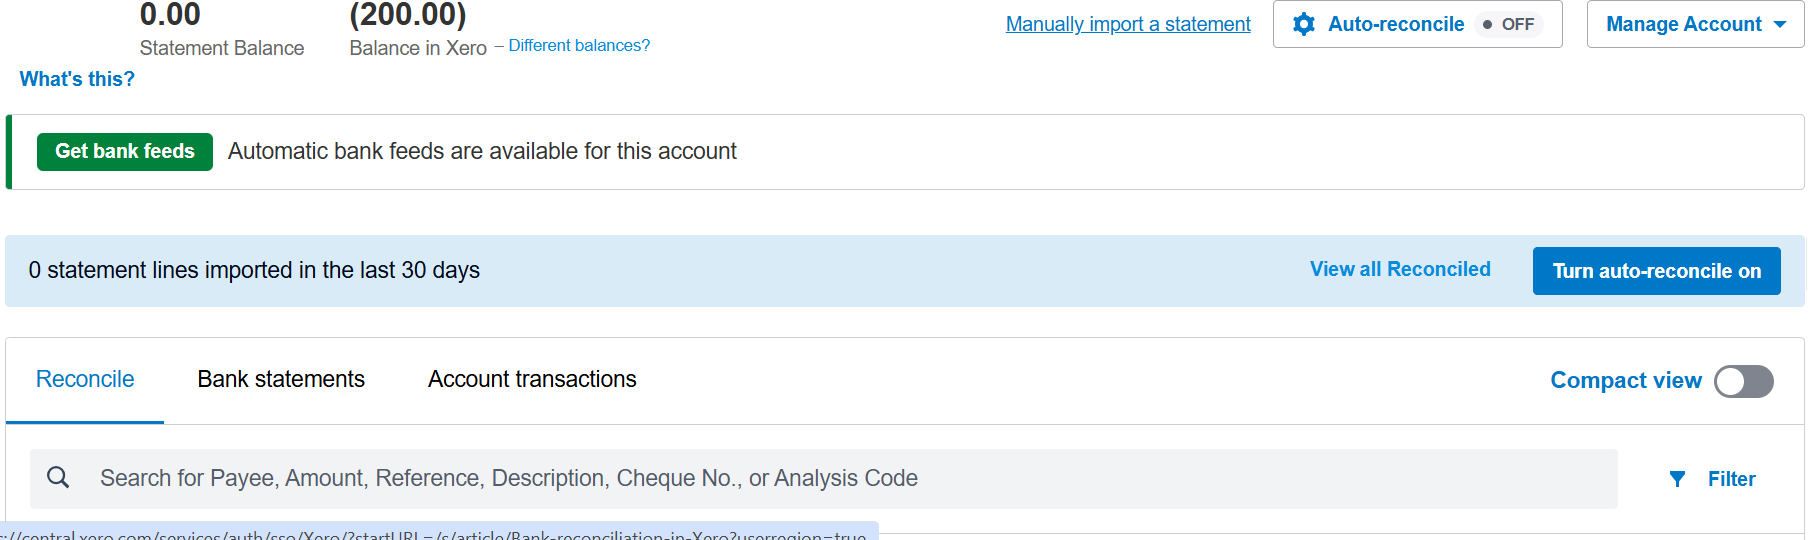Click the View all Reconciled link
Screen dimensions: 1813x540
point(1400,269)
